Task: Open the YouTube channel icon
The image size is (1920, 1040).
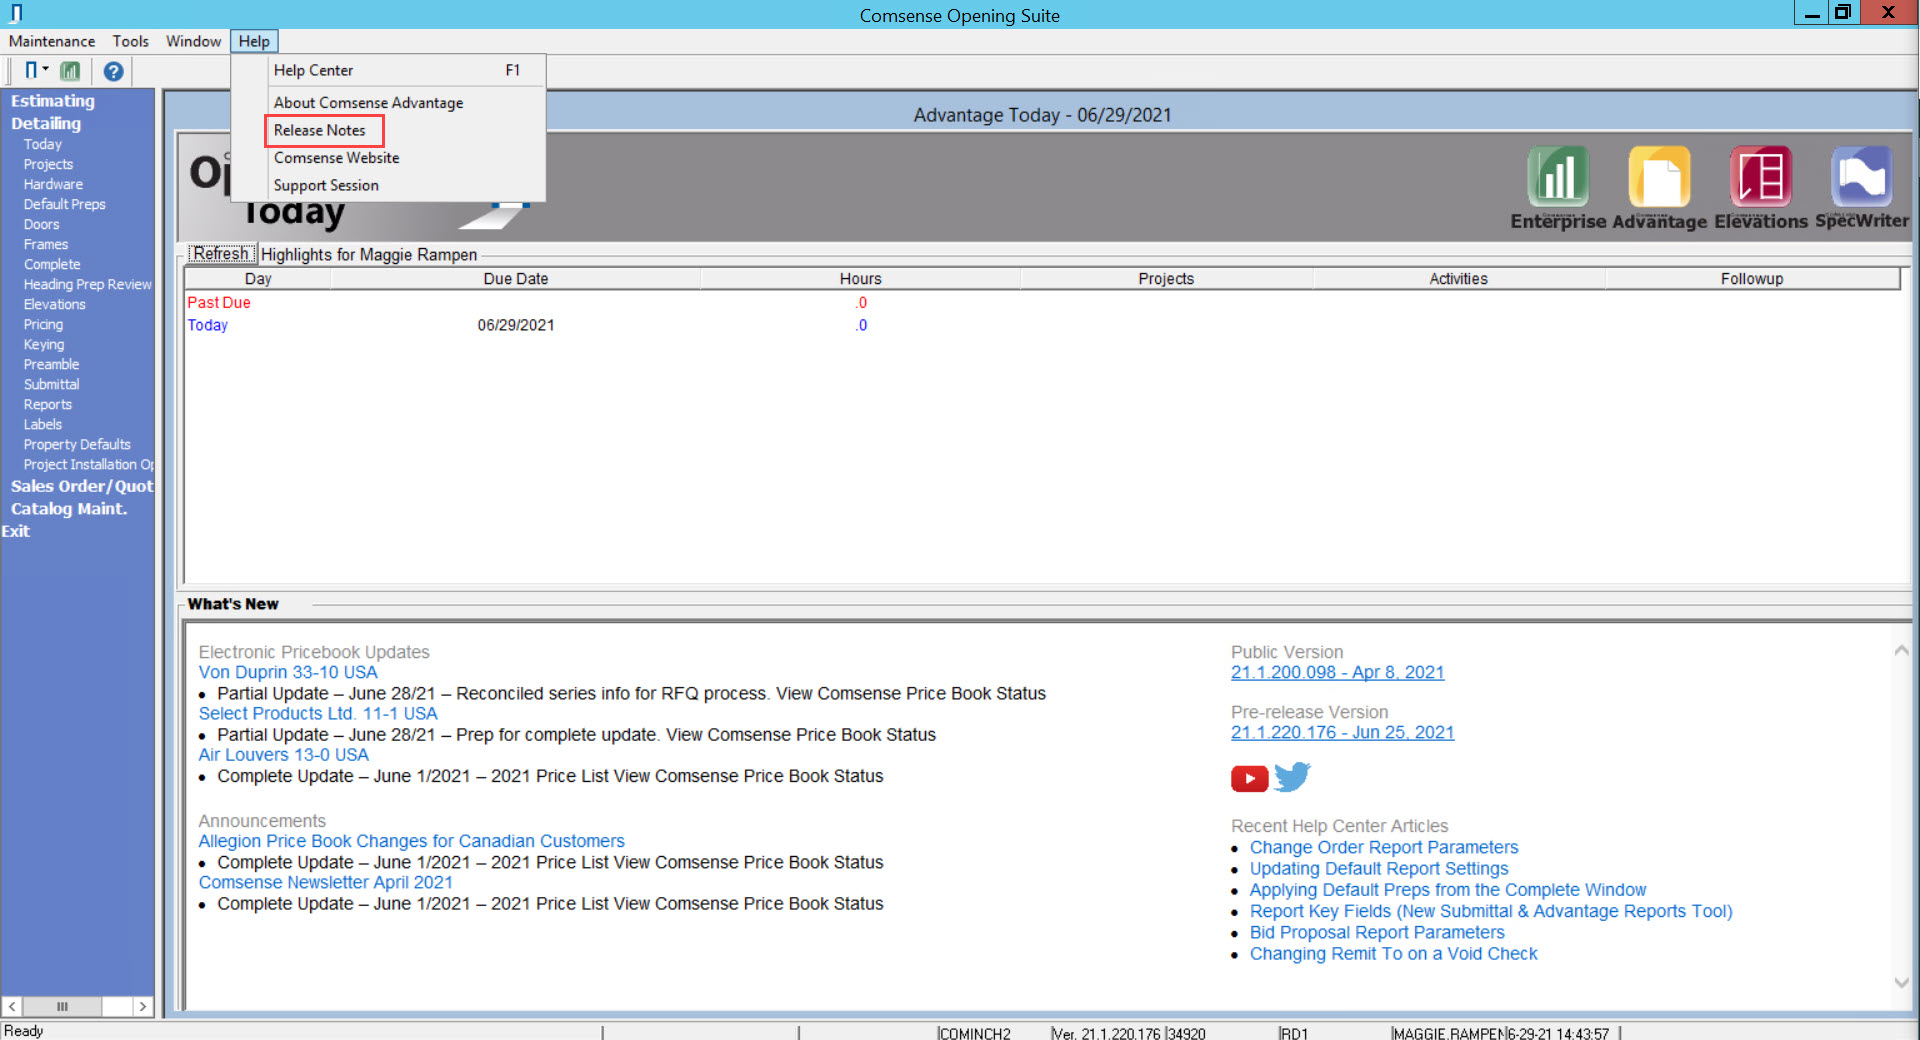Action: pyautogui.click(x=1249, y=778)
